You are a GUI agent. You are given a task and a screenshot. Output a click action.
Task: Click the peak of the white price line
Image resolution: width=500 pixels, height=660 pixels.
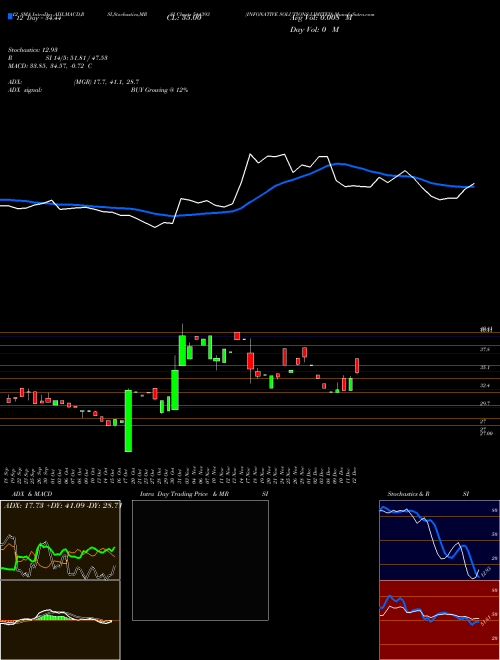(x=250, y=154)
